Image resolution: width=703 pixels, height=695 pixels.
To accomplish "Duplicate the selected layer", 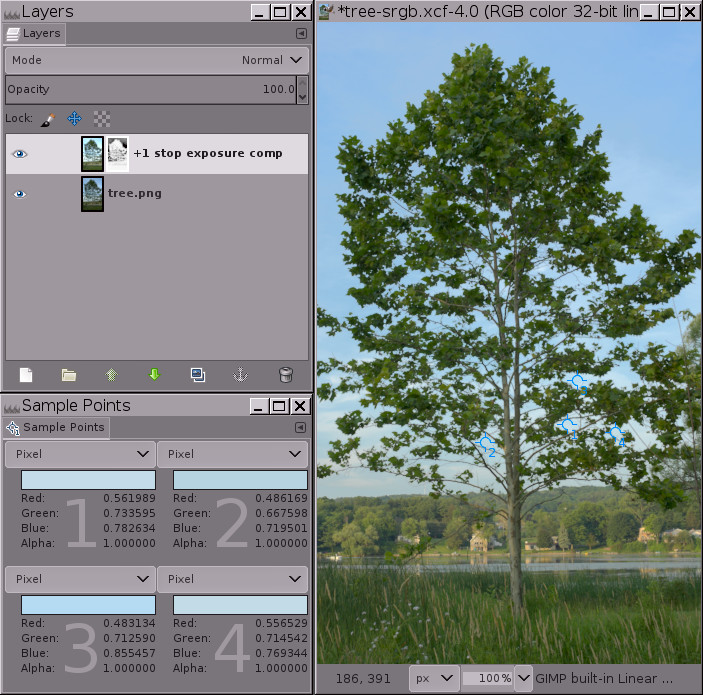I will [x=198, y=375].
